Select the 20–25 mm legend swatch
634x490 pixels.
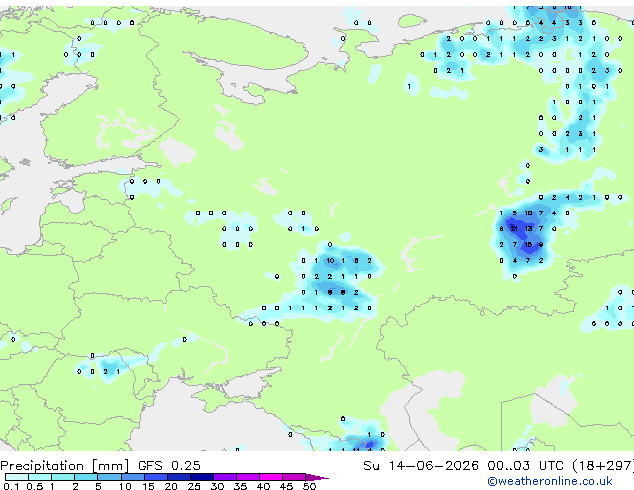tap(178, 477)
